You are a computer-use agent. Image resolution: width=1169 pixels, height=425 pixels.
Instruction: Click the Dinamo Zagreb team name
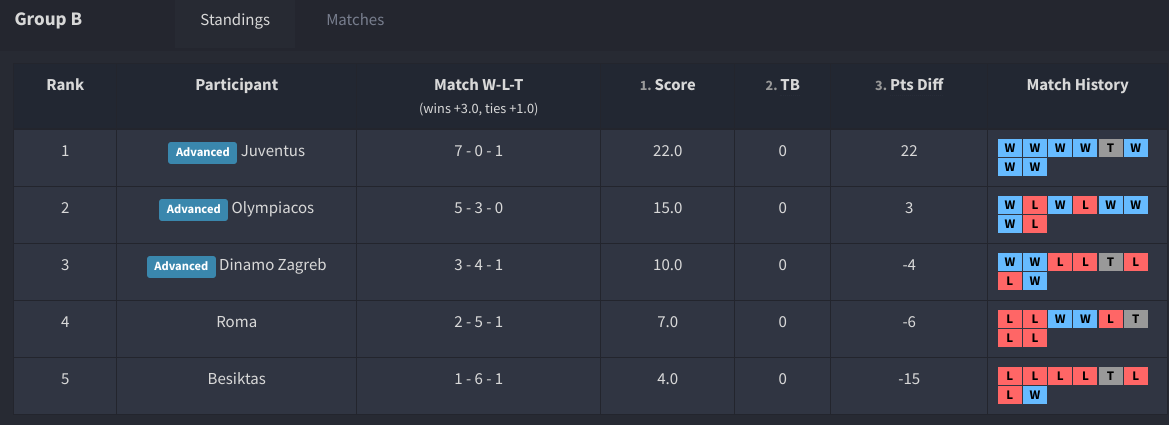click(273, 265)
